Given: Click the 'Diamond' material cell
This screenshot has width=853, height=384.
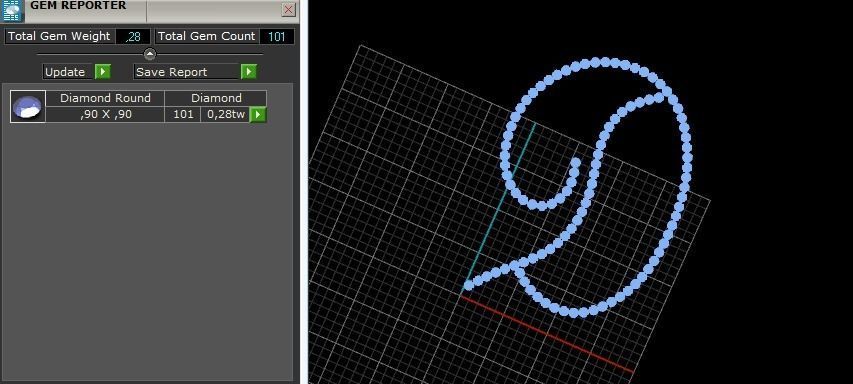Looking at the screenshot, I should pos(216,98).
